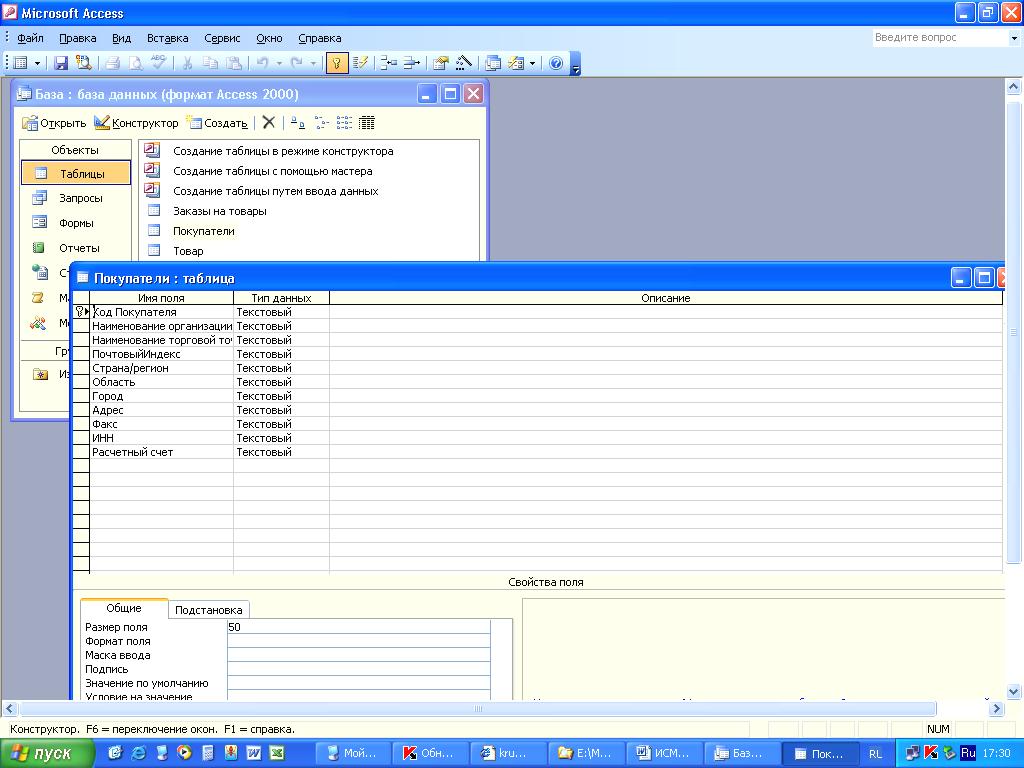Switch База window to large icons view

point(298,122)
